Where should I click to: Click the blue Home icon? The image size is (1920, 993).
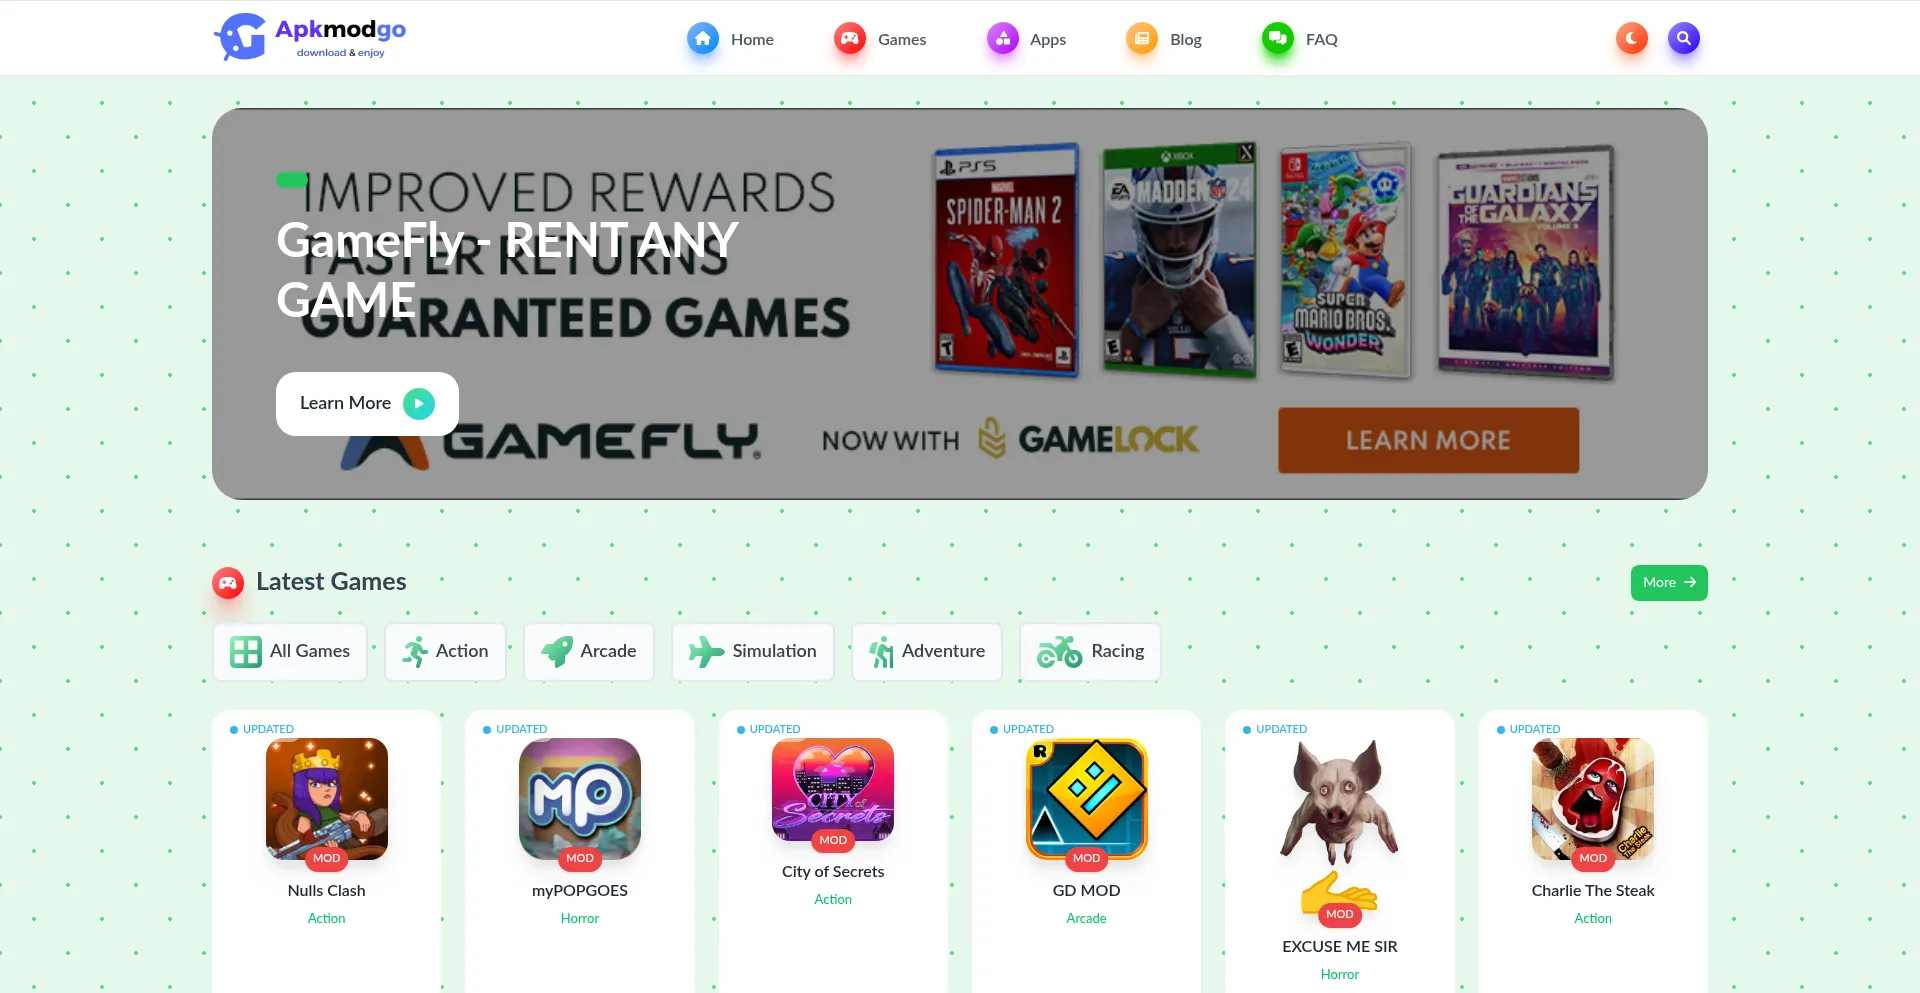point(703,39)
